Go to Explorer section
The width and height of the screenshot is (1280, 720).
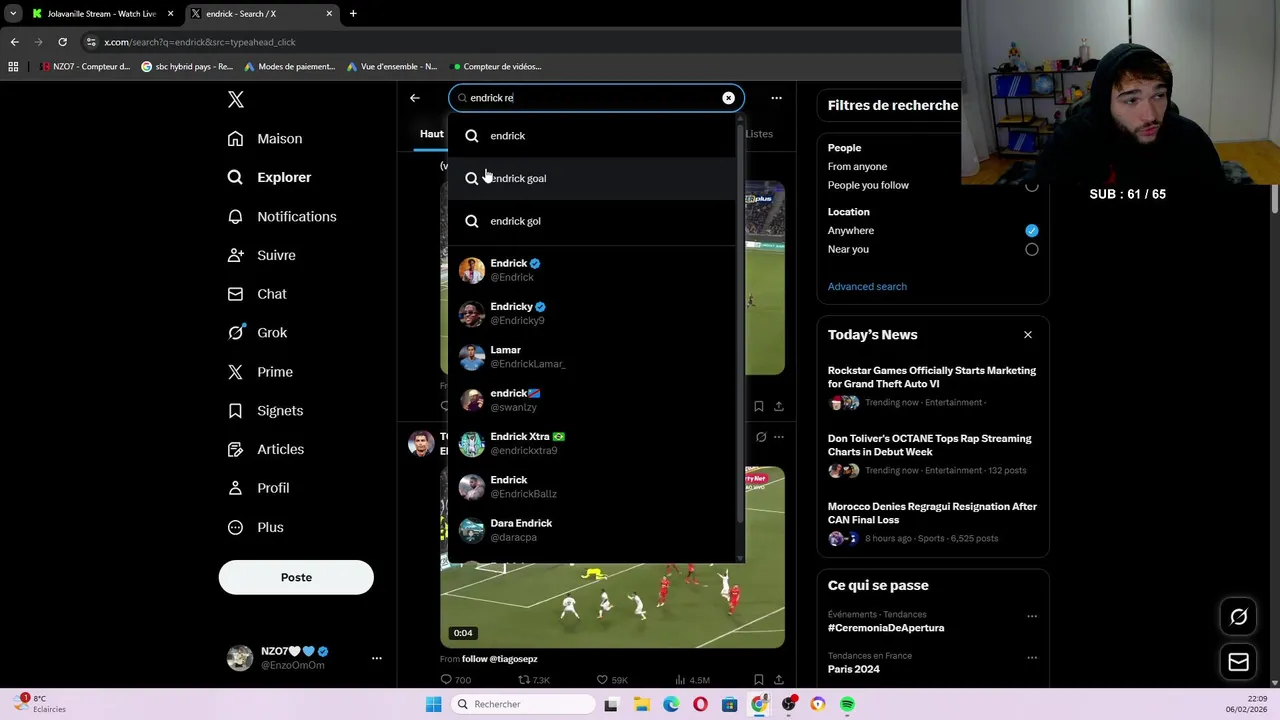[x=269, y=177]
